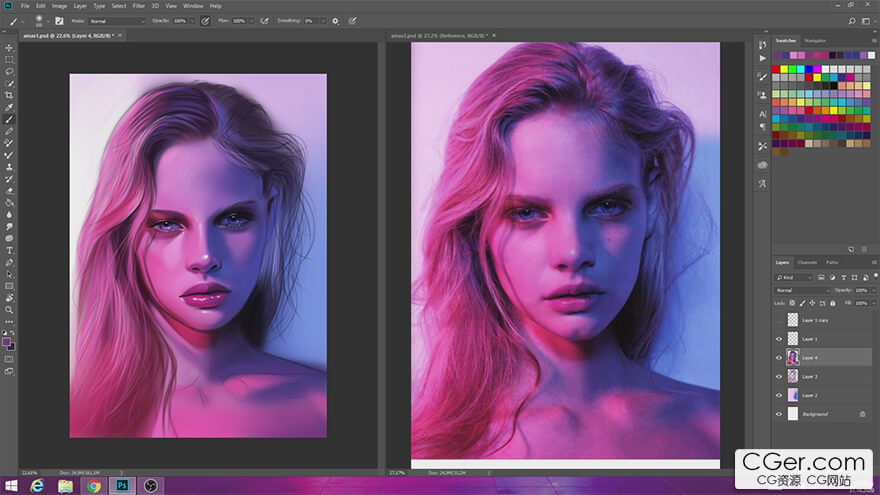Open brush preset picker arrow
Viewport: 880px width, 495px height.
(x=48, y=21)
